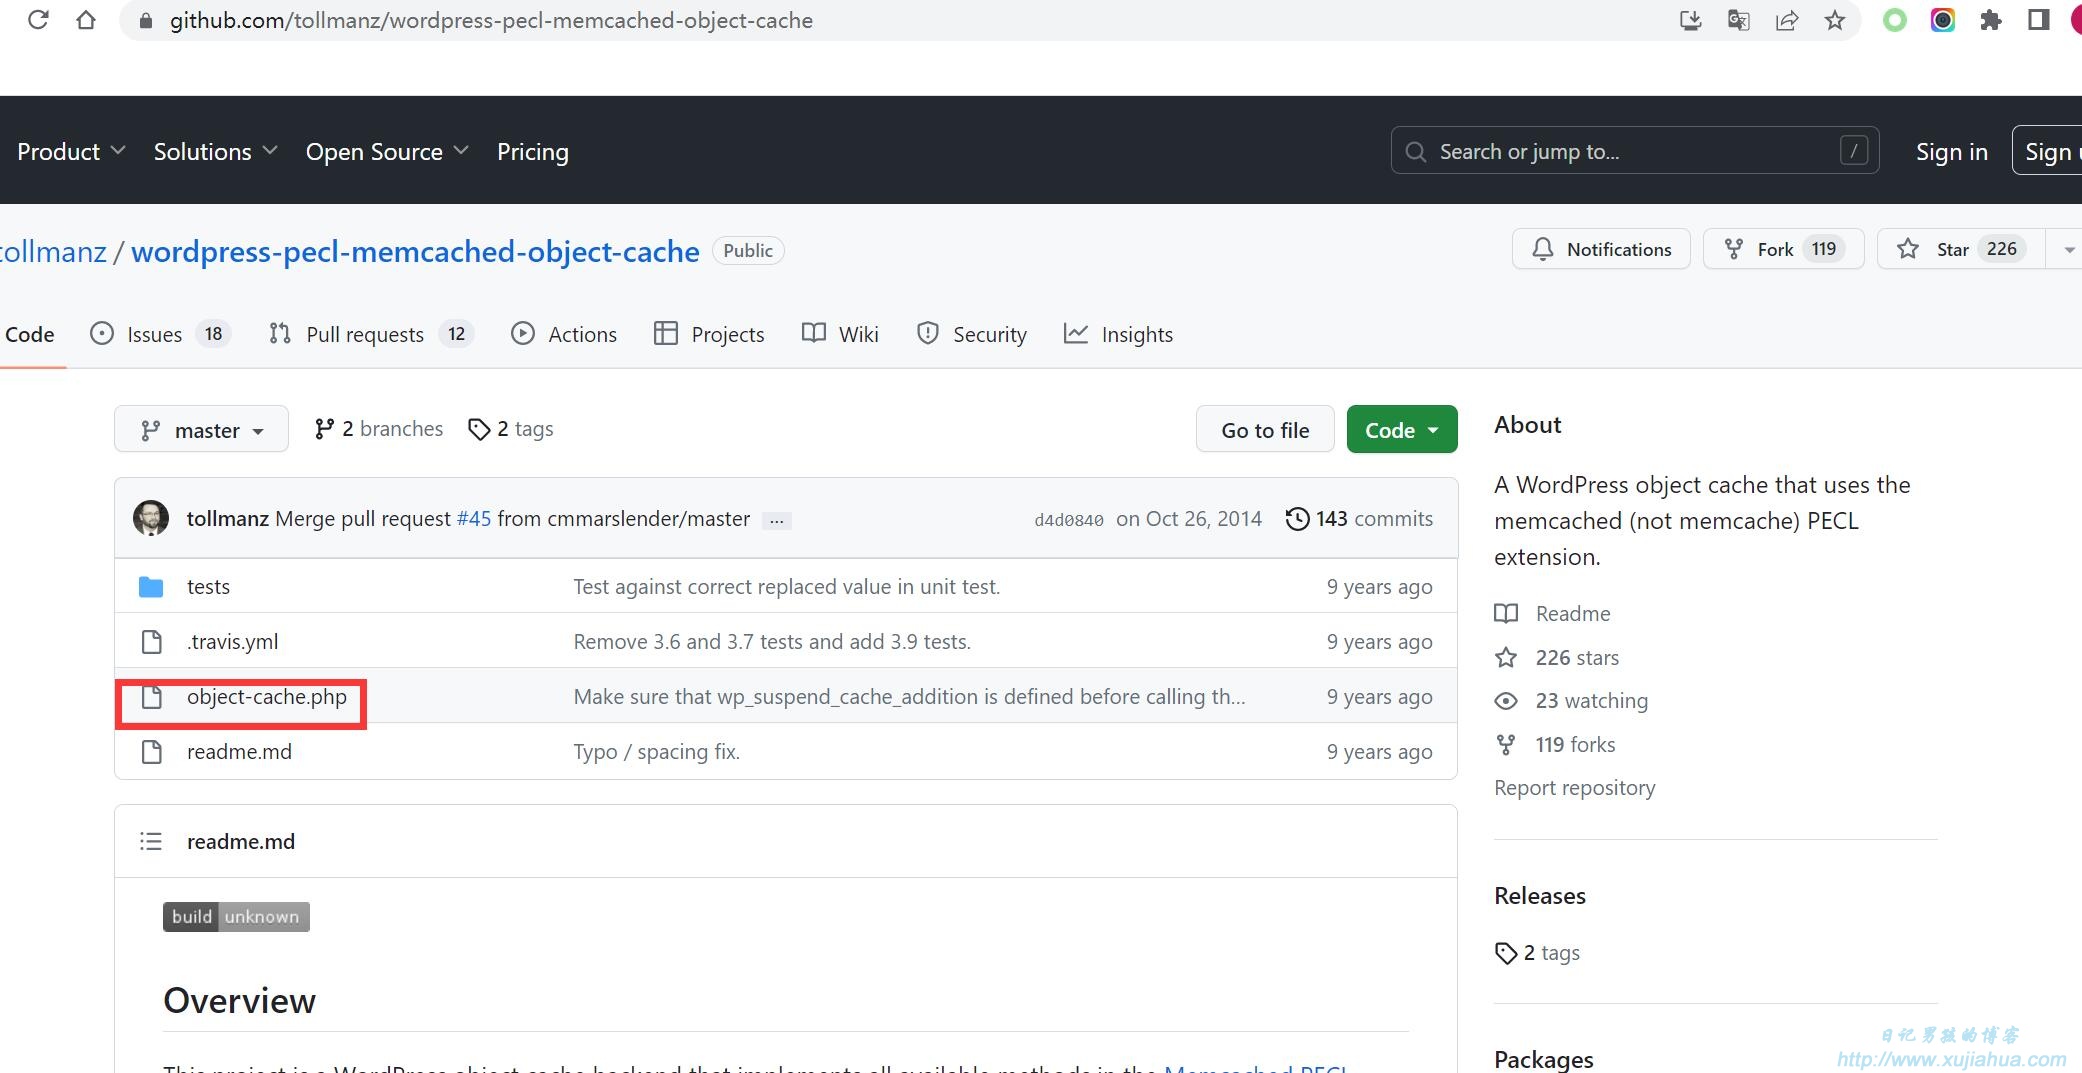Open the Pricing page

[x=532, y=151]
